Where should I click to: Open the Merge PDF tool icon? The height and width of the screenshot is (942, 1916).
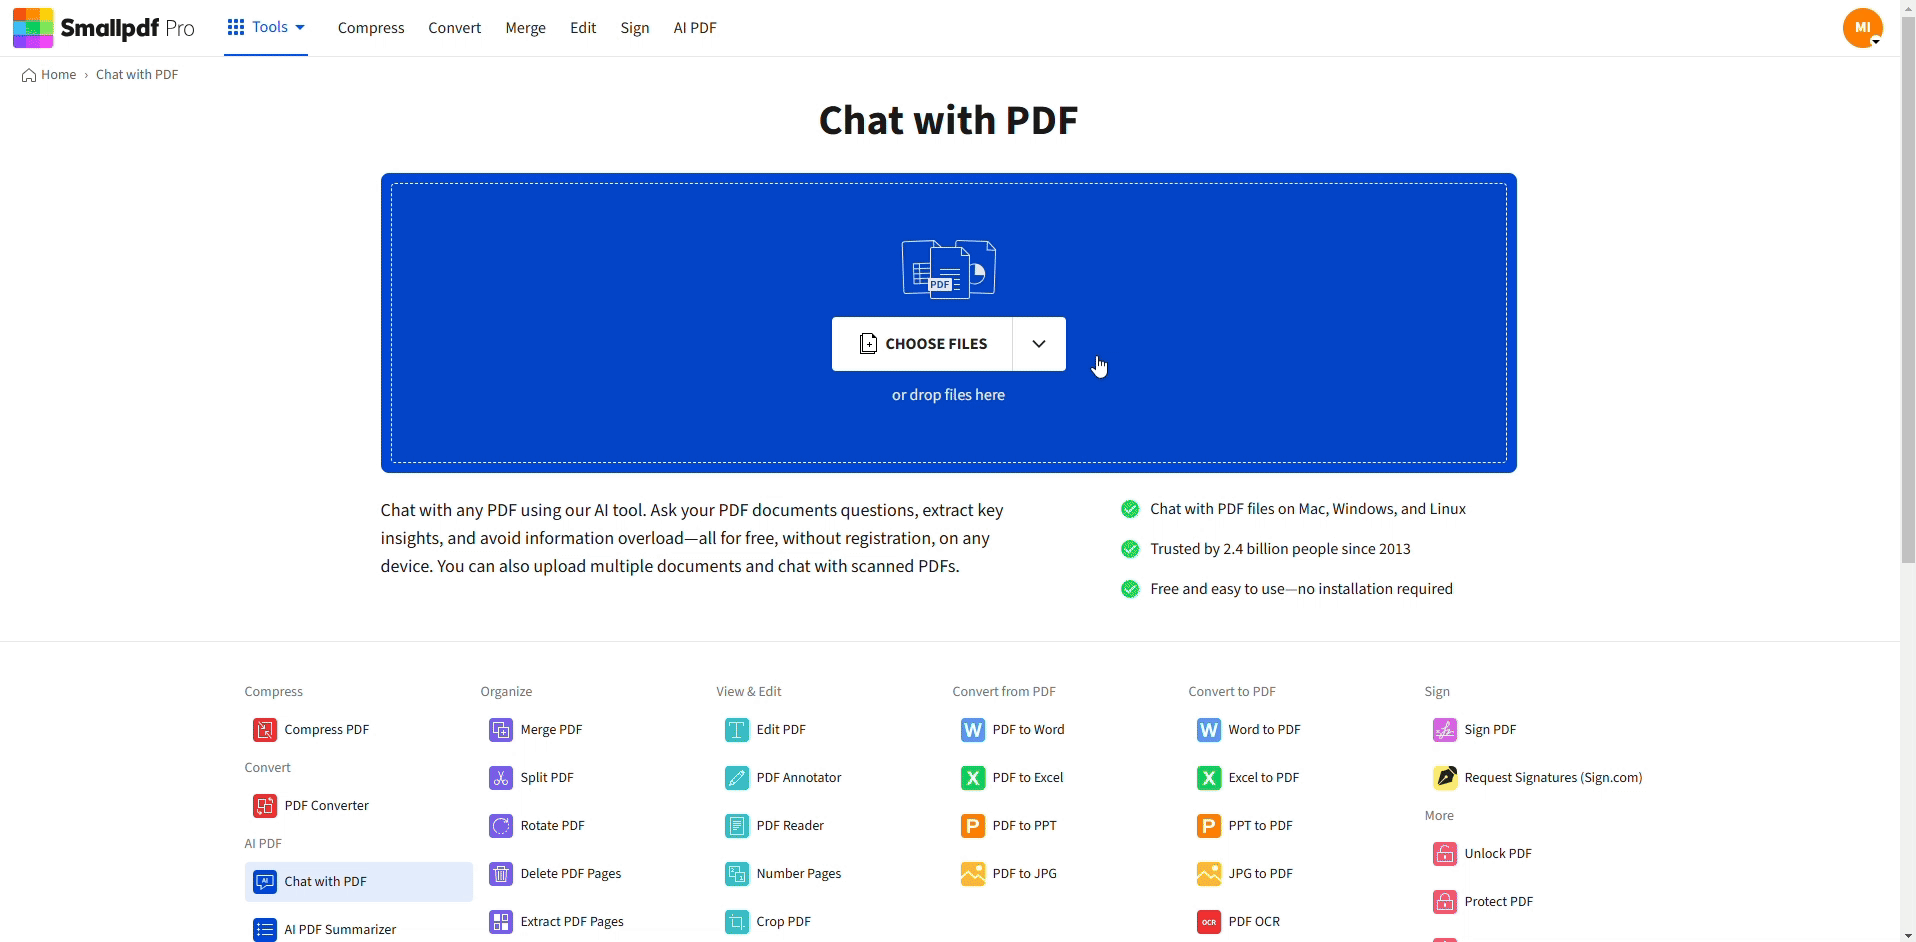[501, 730]
